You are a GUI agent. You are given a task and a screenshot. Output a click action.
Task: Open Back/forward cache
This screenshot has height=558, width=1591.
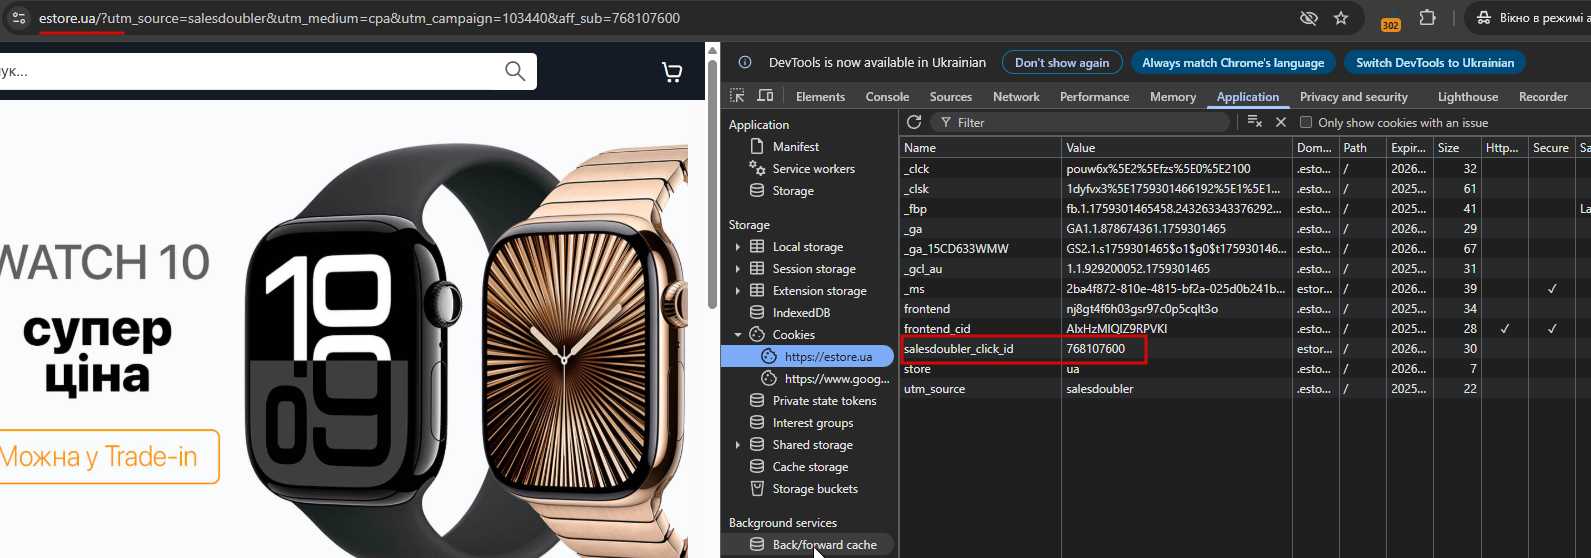point(824,545)
